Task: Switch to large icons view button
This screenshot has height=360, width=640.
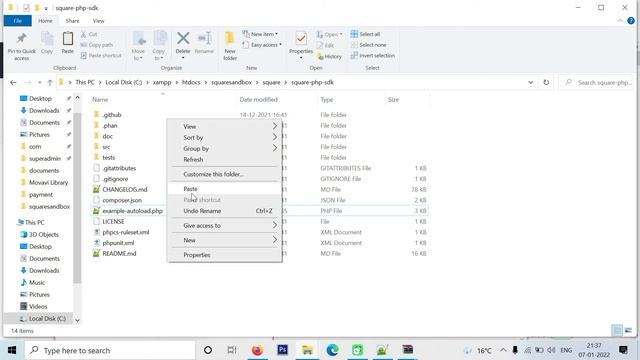Action: (628, 330)
